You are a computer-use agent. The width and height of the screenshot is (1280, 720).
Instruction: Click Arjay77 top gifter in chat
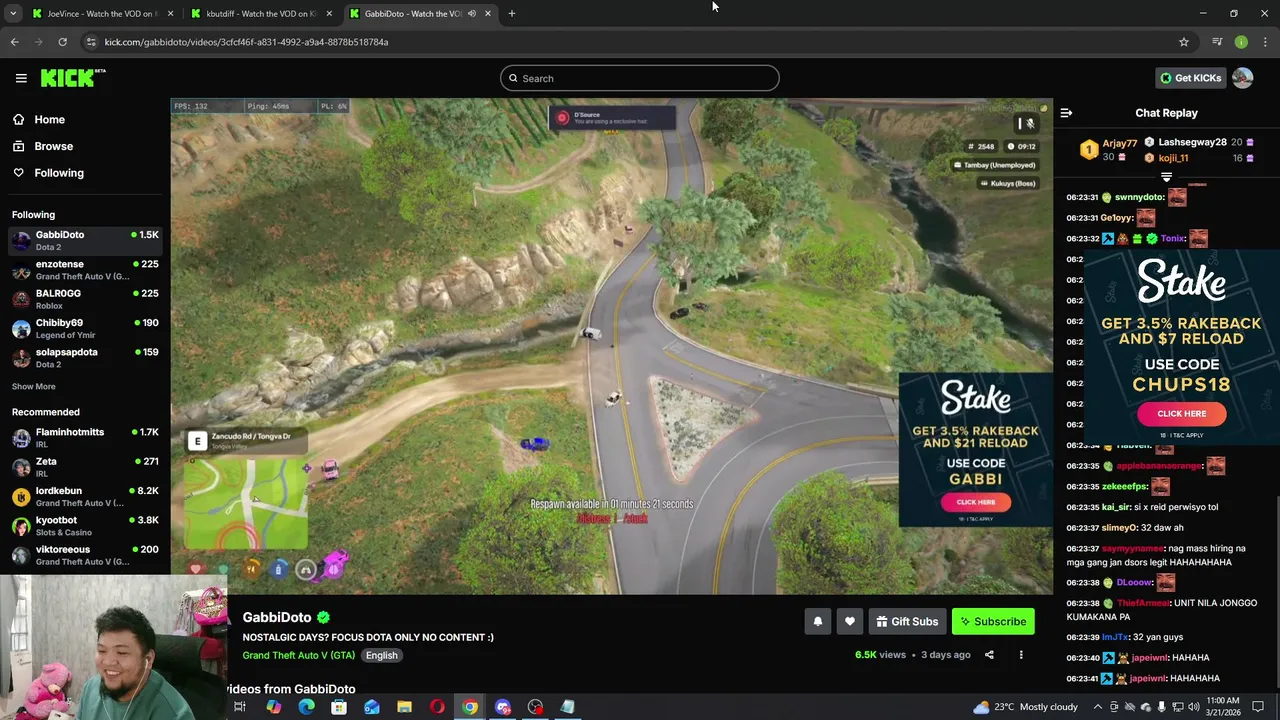click(1119, 143)
